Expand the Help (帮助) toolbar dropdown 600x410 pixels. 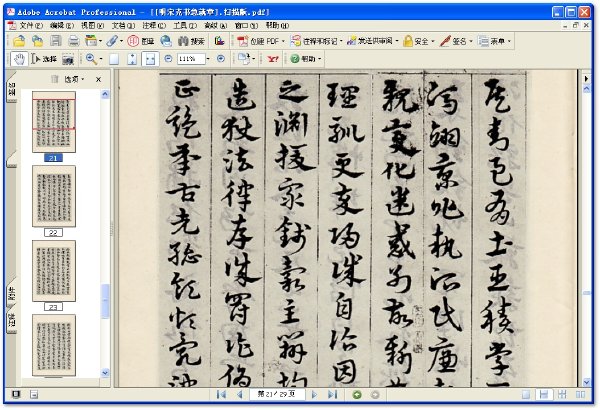(x=320, y=59)
